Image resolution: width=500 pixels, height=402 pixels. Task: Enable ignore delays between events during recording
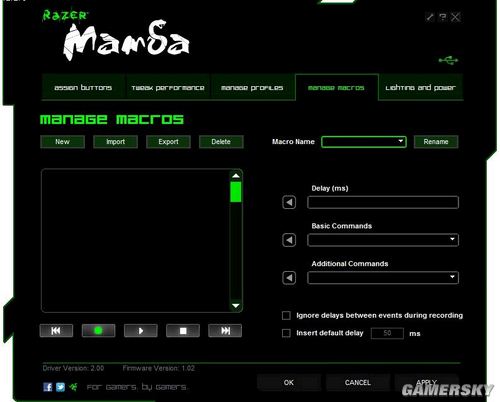pyautogui.click(x=286, y=315)
